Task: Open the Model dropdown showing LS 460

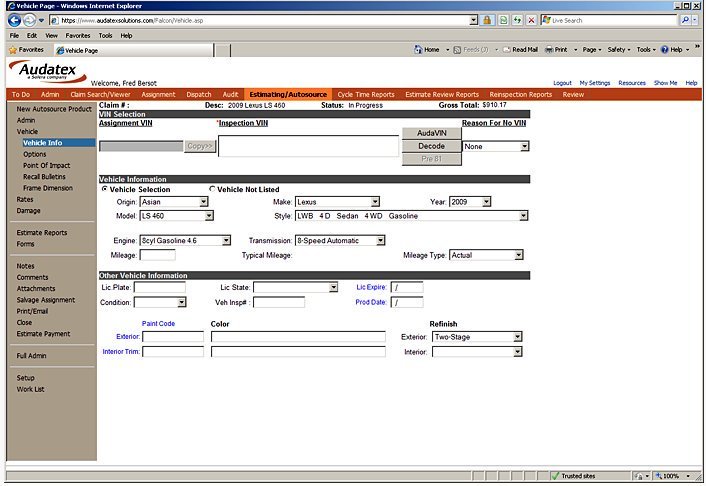Action: [x=176, y=216]
